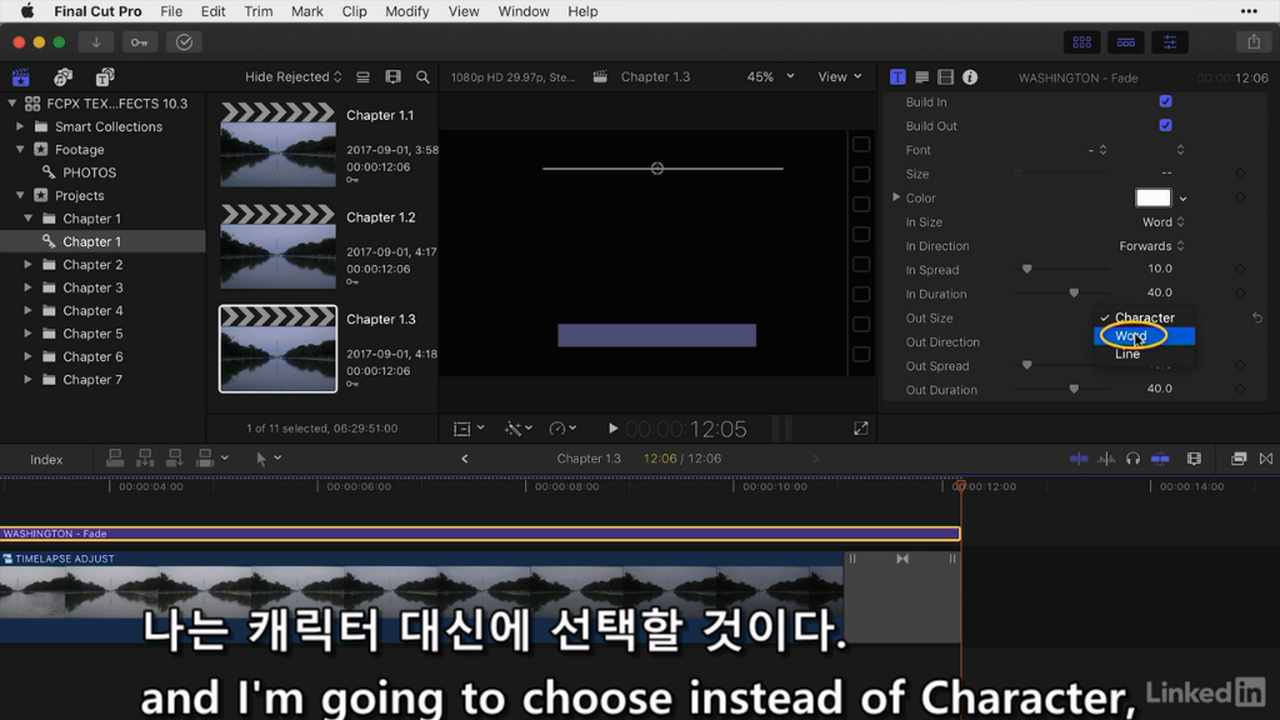This screenshot has width=1280, height=720.
Task: Open the Keyword Editor key icon
Action: pyautogui.click(x=140, y=42)
